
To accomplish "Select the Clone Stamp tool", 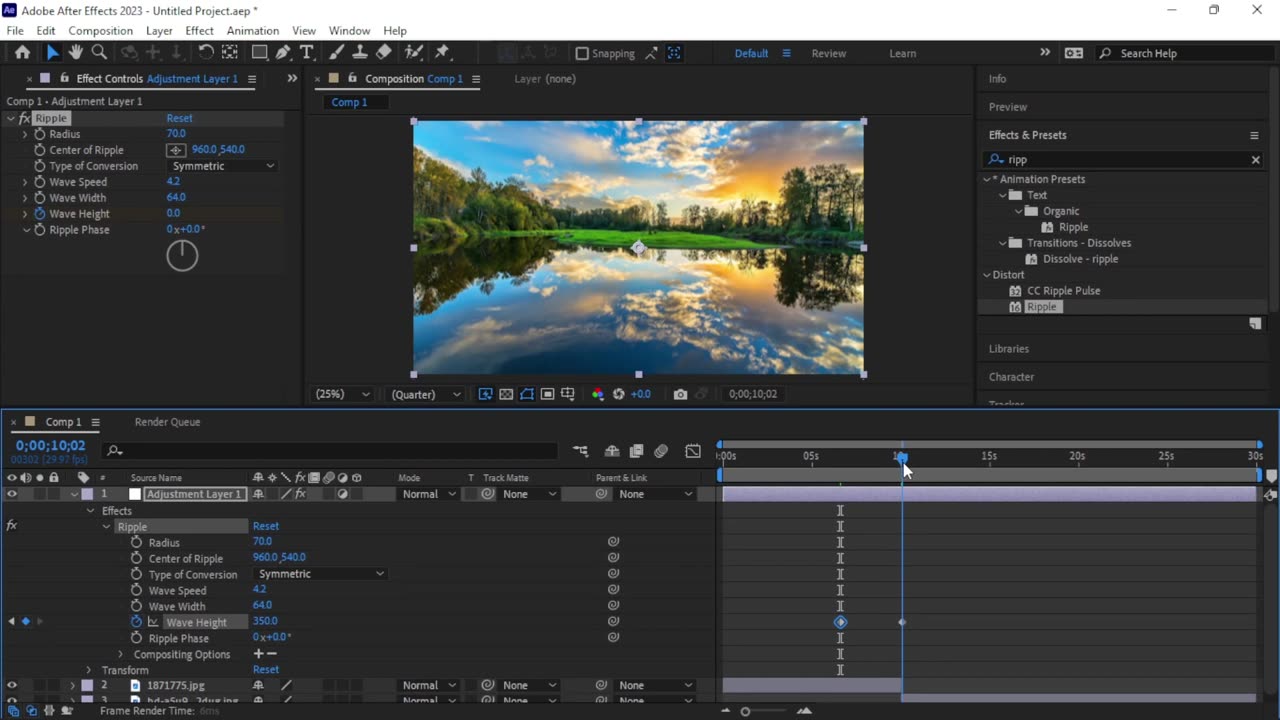I will point(360,53).
